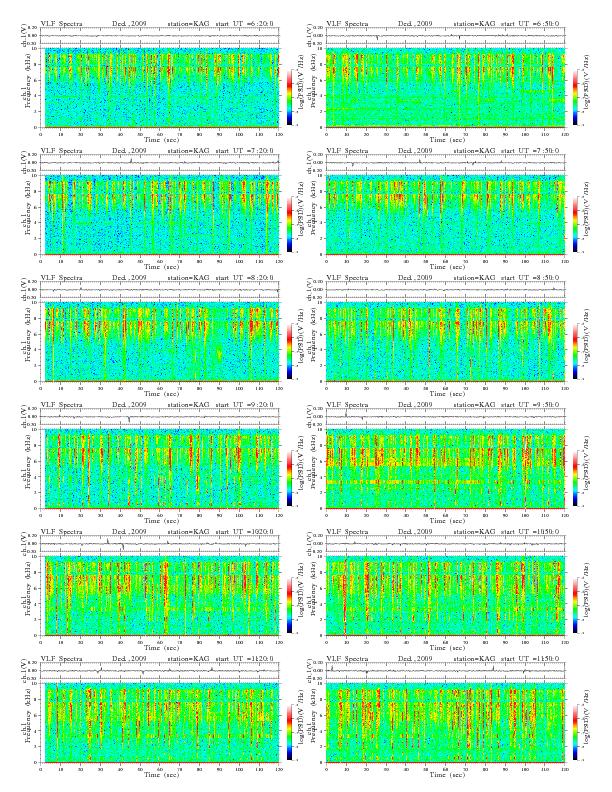The width and height of the screenshot is (612, 792).
Task: Select the color bar beside the 10:50 spectrogram
Action: coord(576,606)
